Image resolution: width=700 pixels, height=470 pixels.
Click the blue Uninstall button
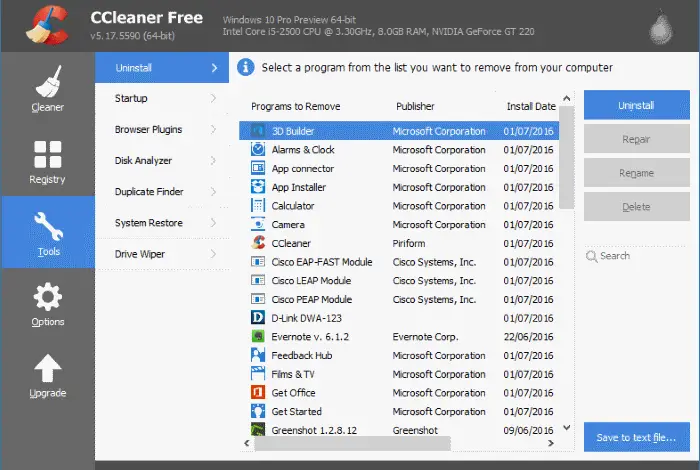637,105
